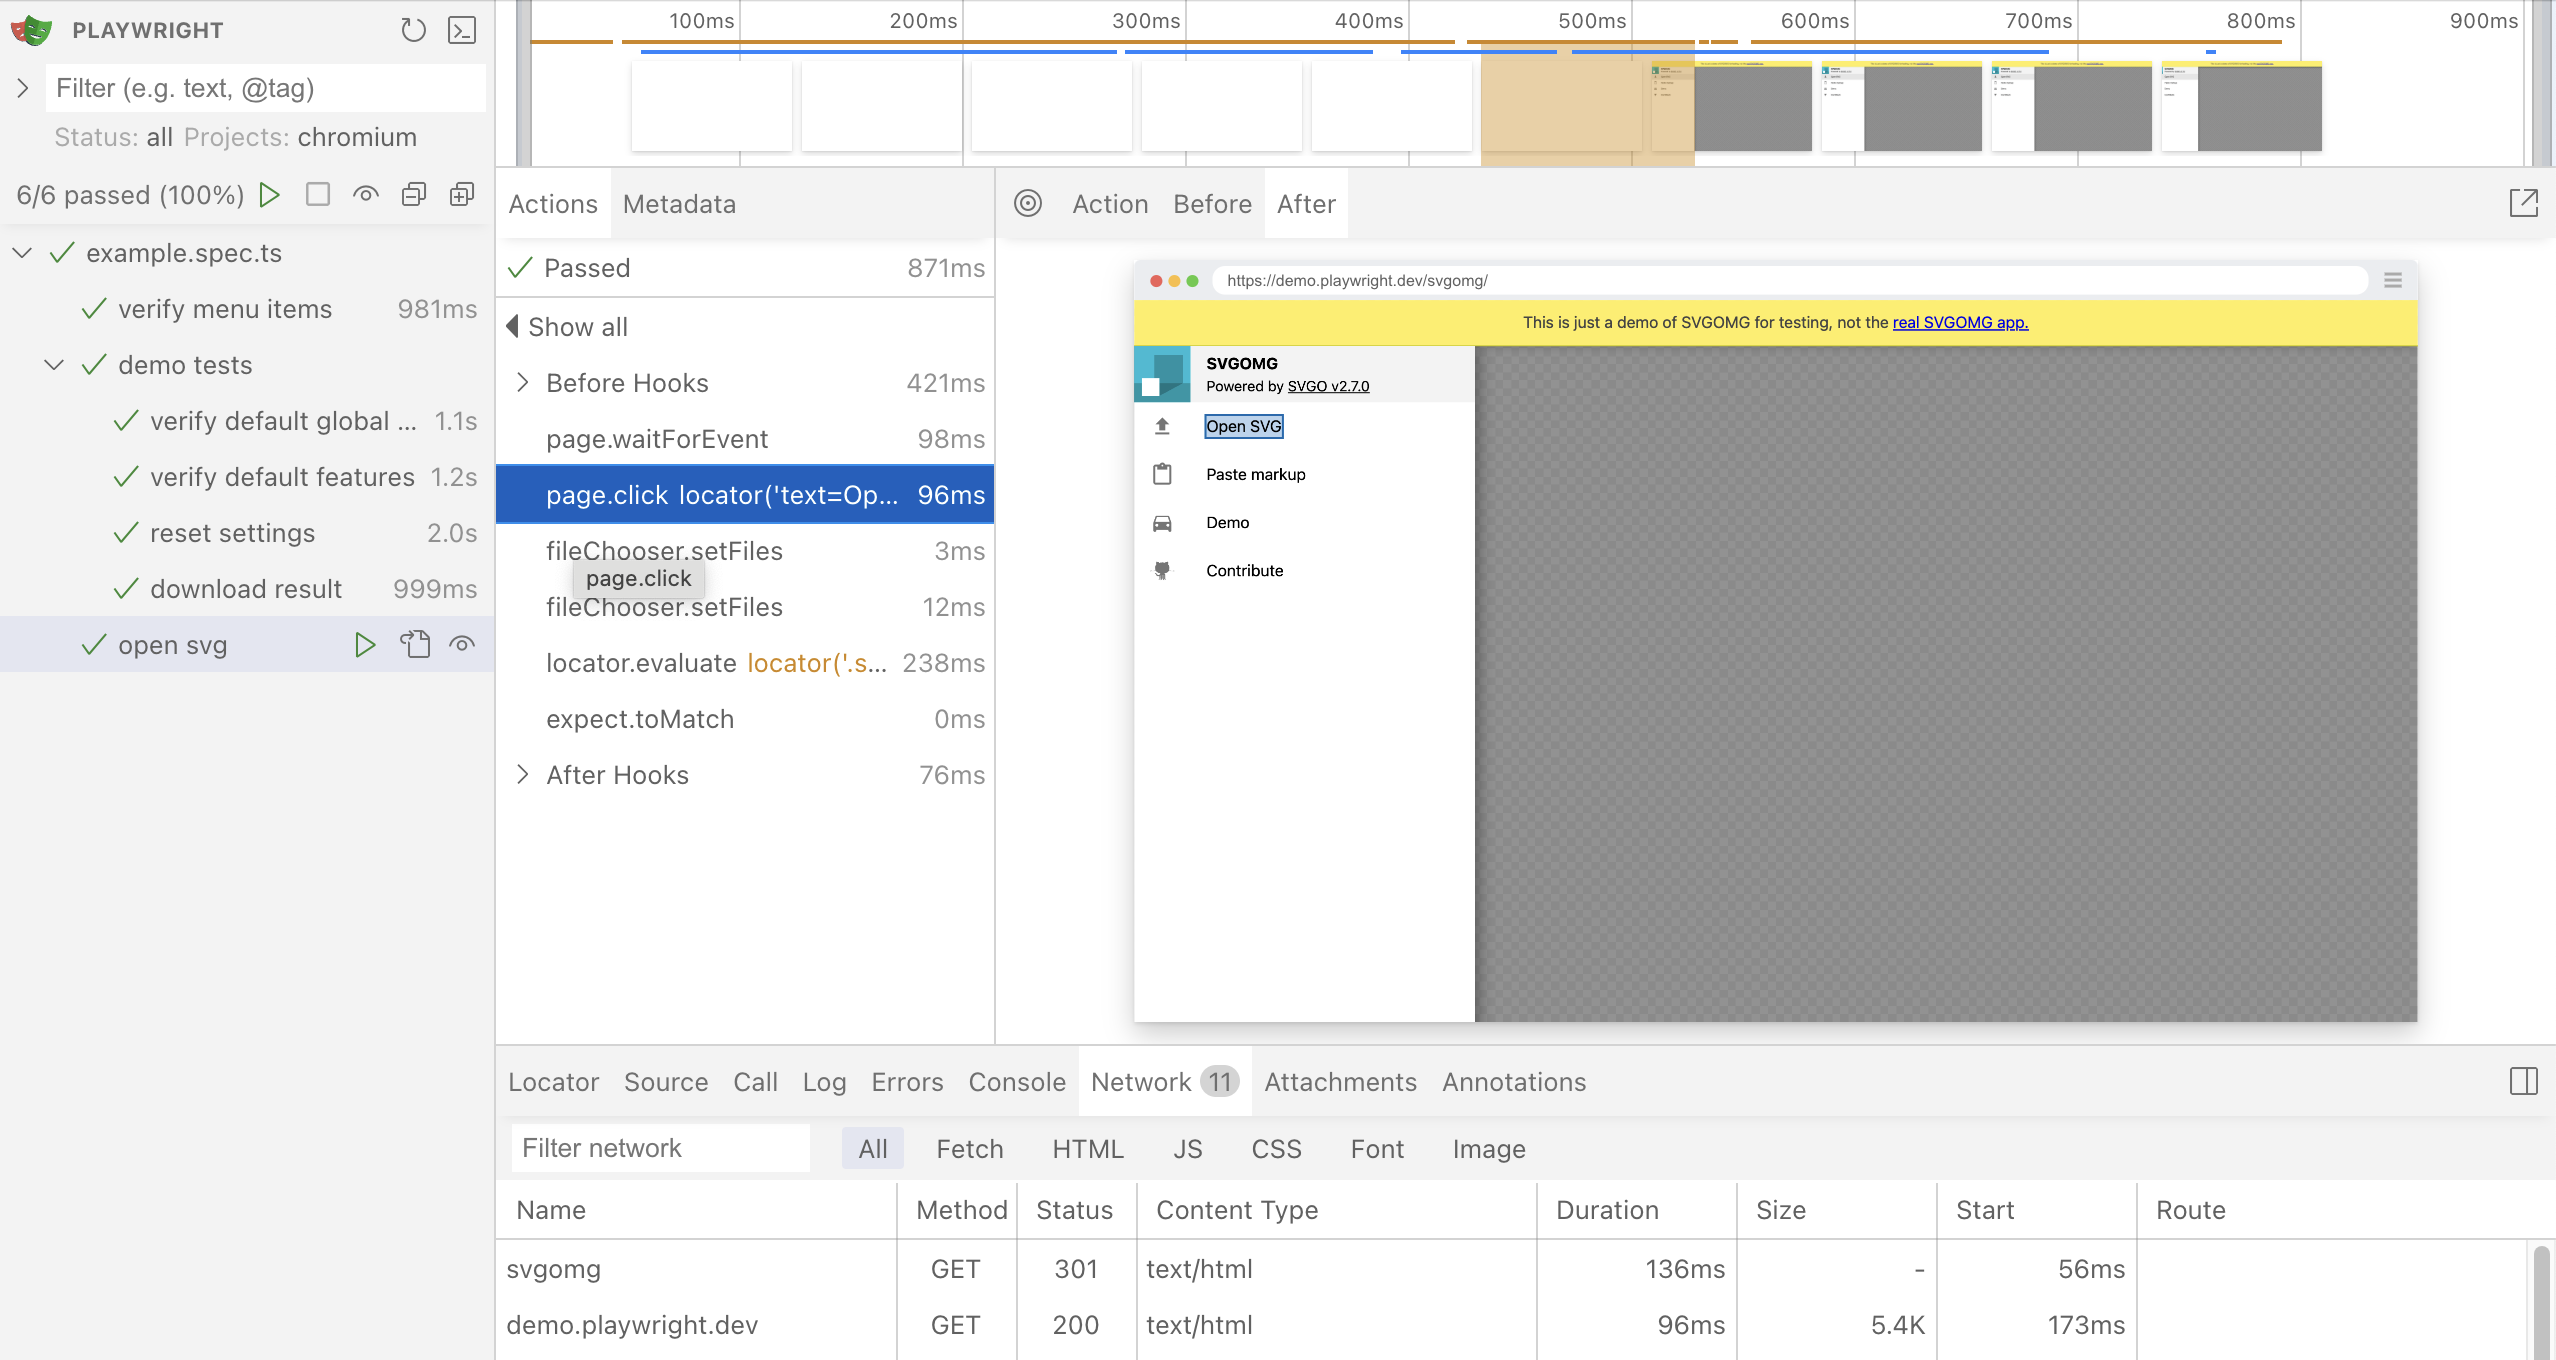Click Open SVG in the snapshot

click(x=1243, y=426)
